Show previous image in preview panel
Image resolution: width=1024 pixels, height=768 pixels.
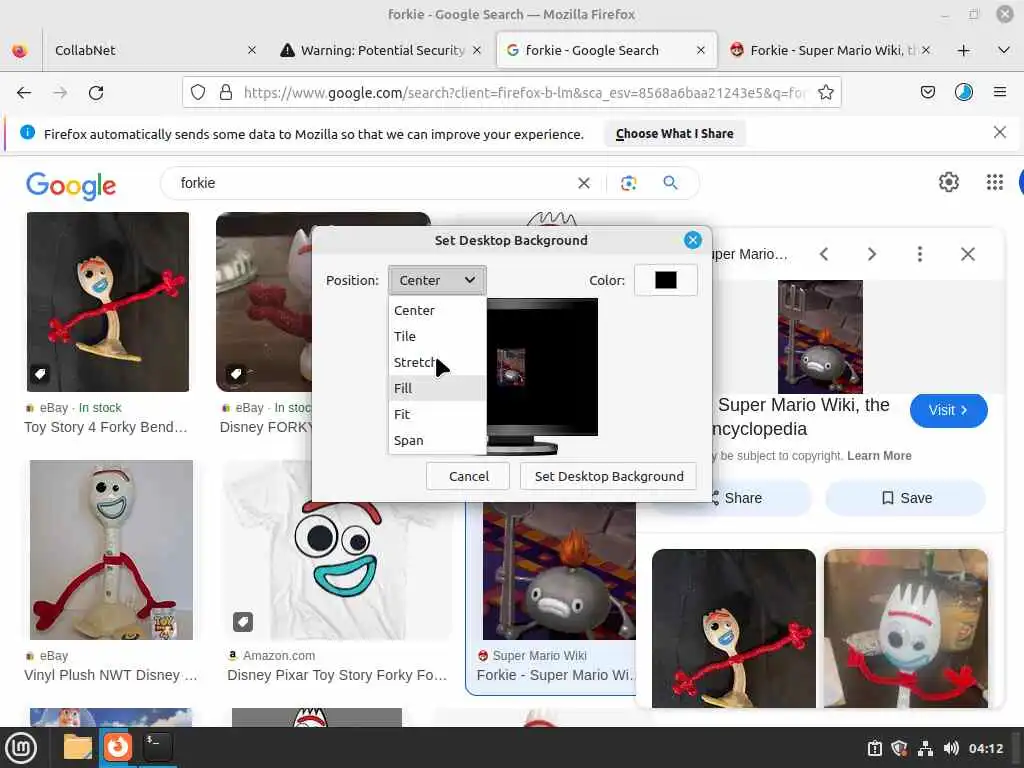(x=824, y=254)
